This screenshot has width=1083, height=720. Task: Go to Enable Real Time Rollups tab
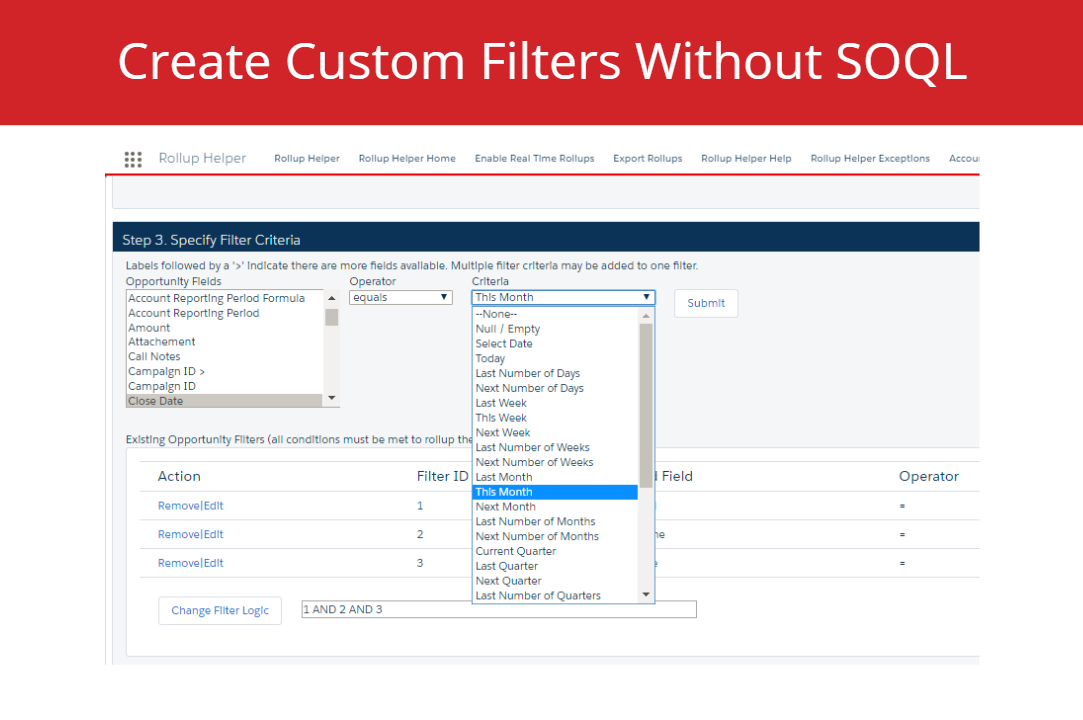pos(534,159)
